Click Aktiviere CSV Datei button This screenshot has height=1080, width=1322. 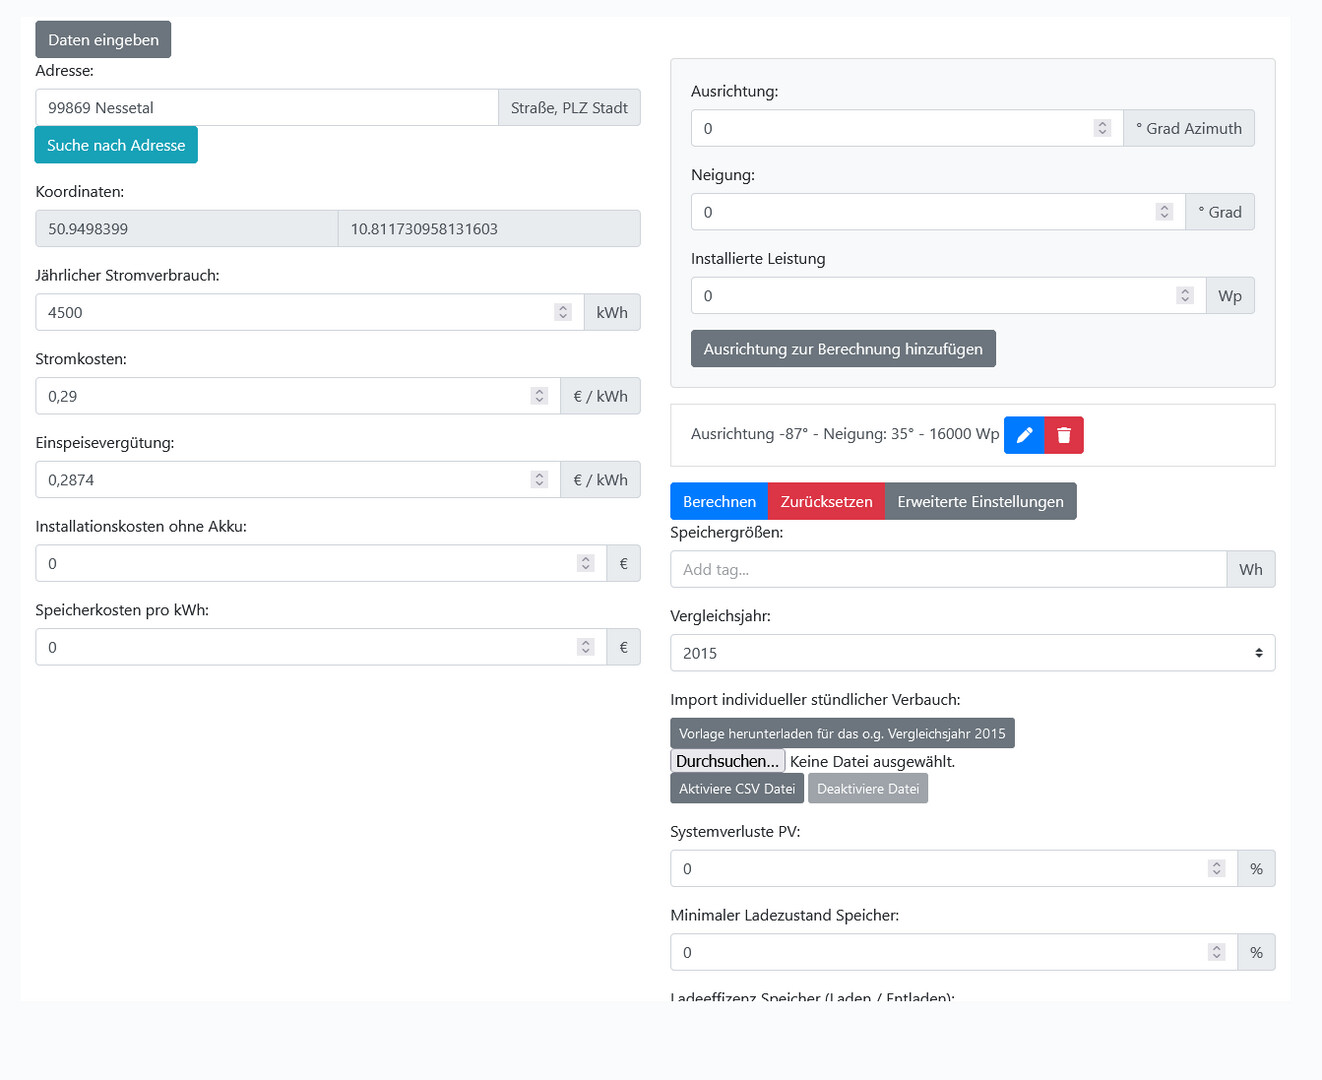737,789
